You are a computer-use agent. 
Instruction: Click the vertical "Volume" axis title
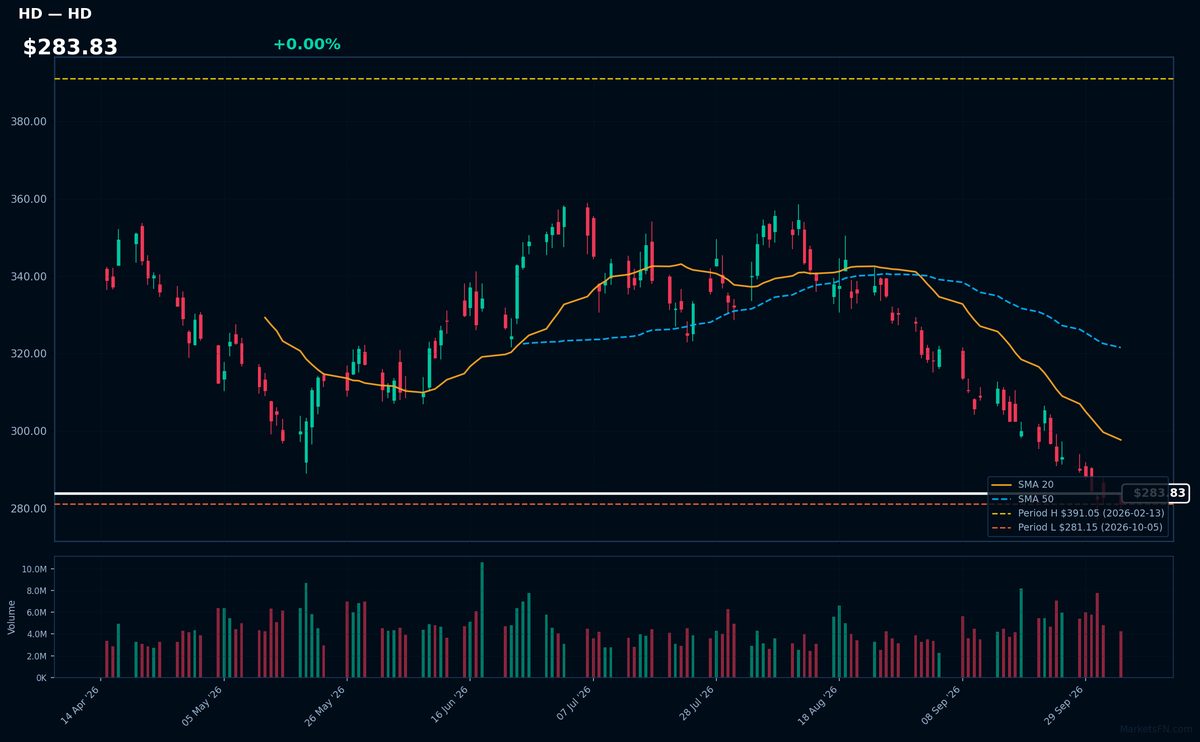point(12,617)
